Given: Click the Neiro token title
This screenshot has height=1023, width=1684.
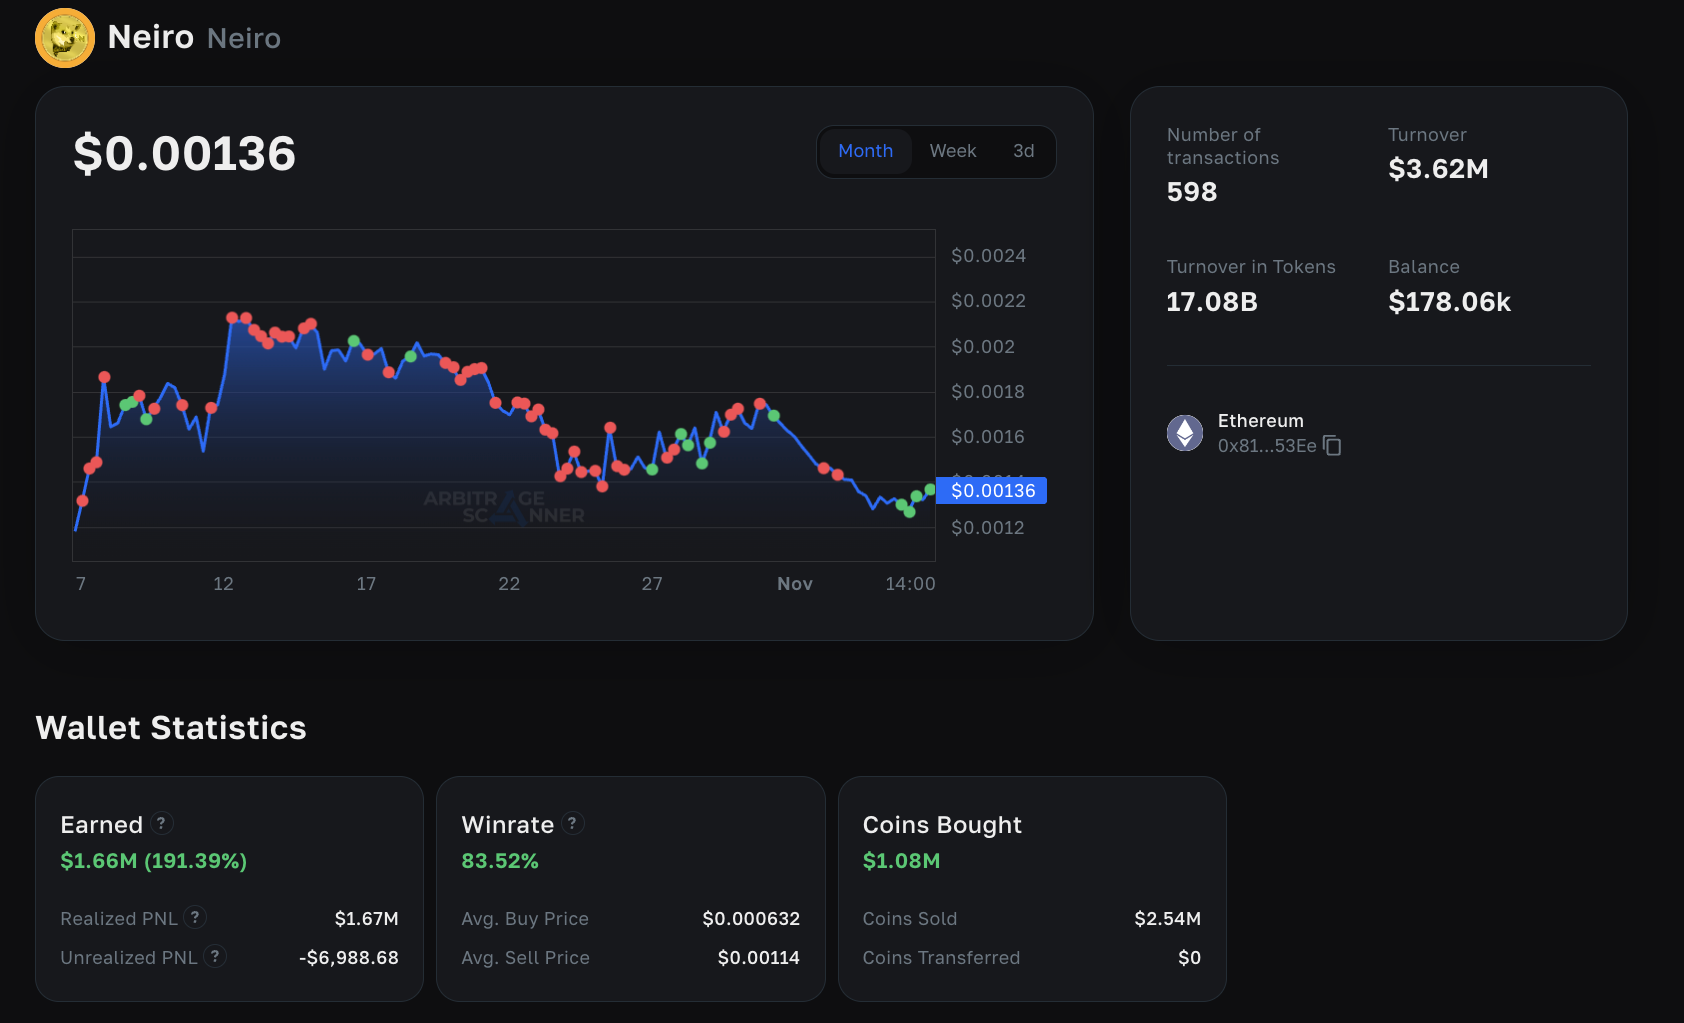Looking at the screenshot, I should [x=151, y=37].
